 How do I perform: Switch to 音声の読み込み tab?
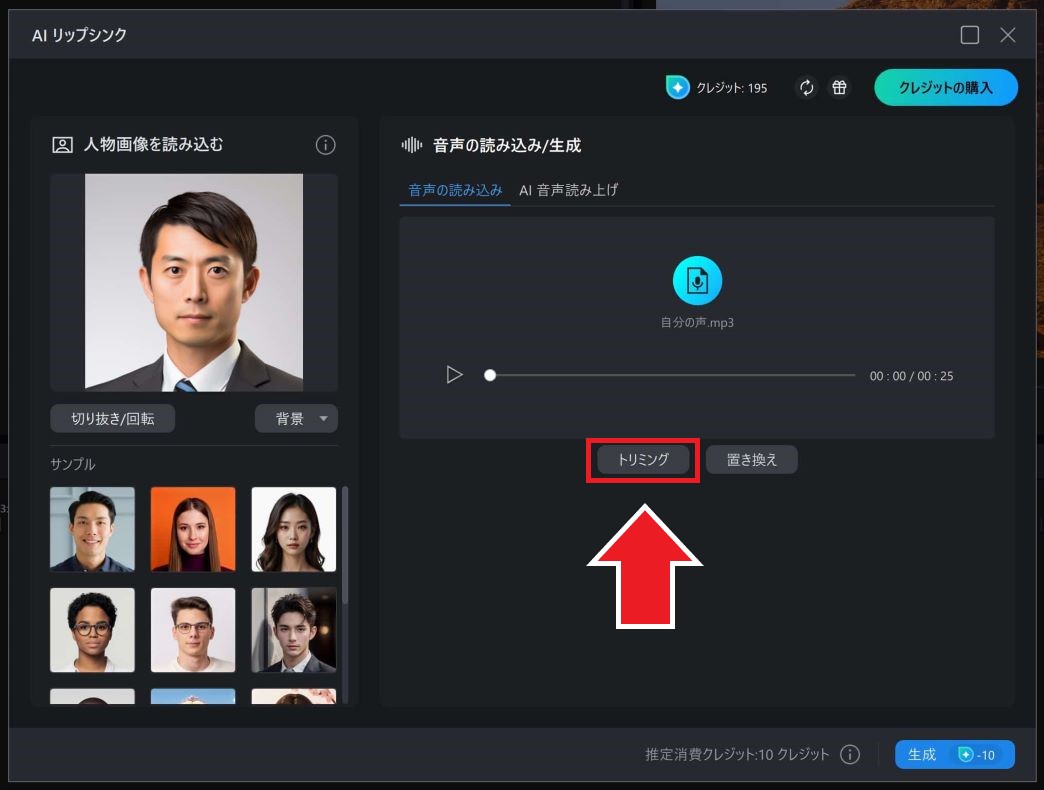click(x=455, y=190)
